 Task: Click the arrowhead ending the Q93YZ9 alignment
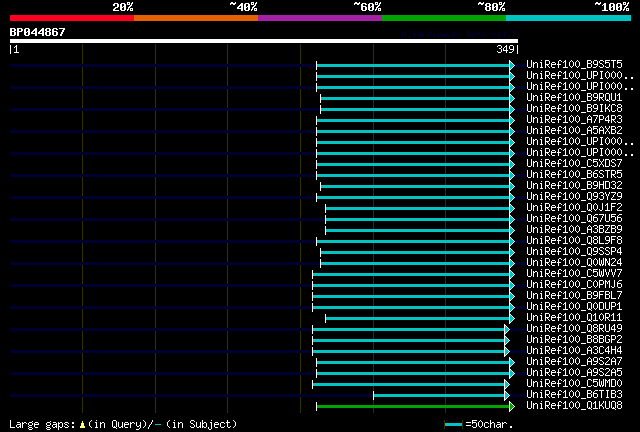512,197
